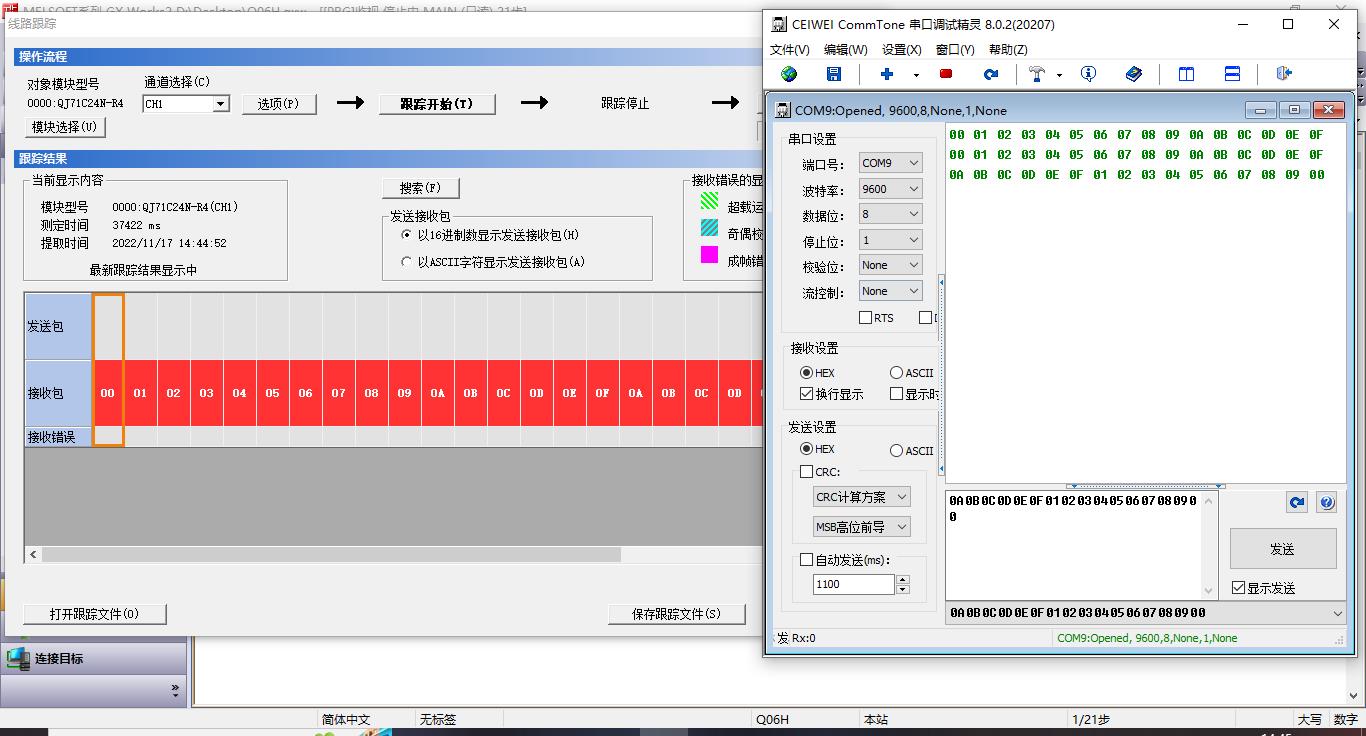The width and height of the screenshot is (1366, 736).
Task: Open the 设置(X) menu
Action: pos(901,49)
